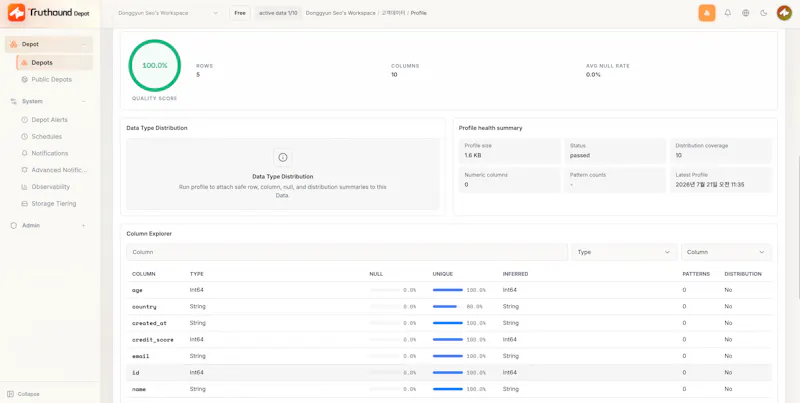Viewport: 800px width, 403px height.
Task: Click Donggyun Seo's Workspace breadcrumb link
Action: [x=340, y=13]
